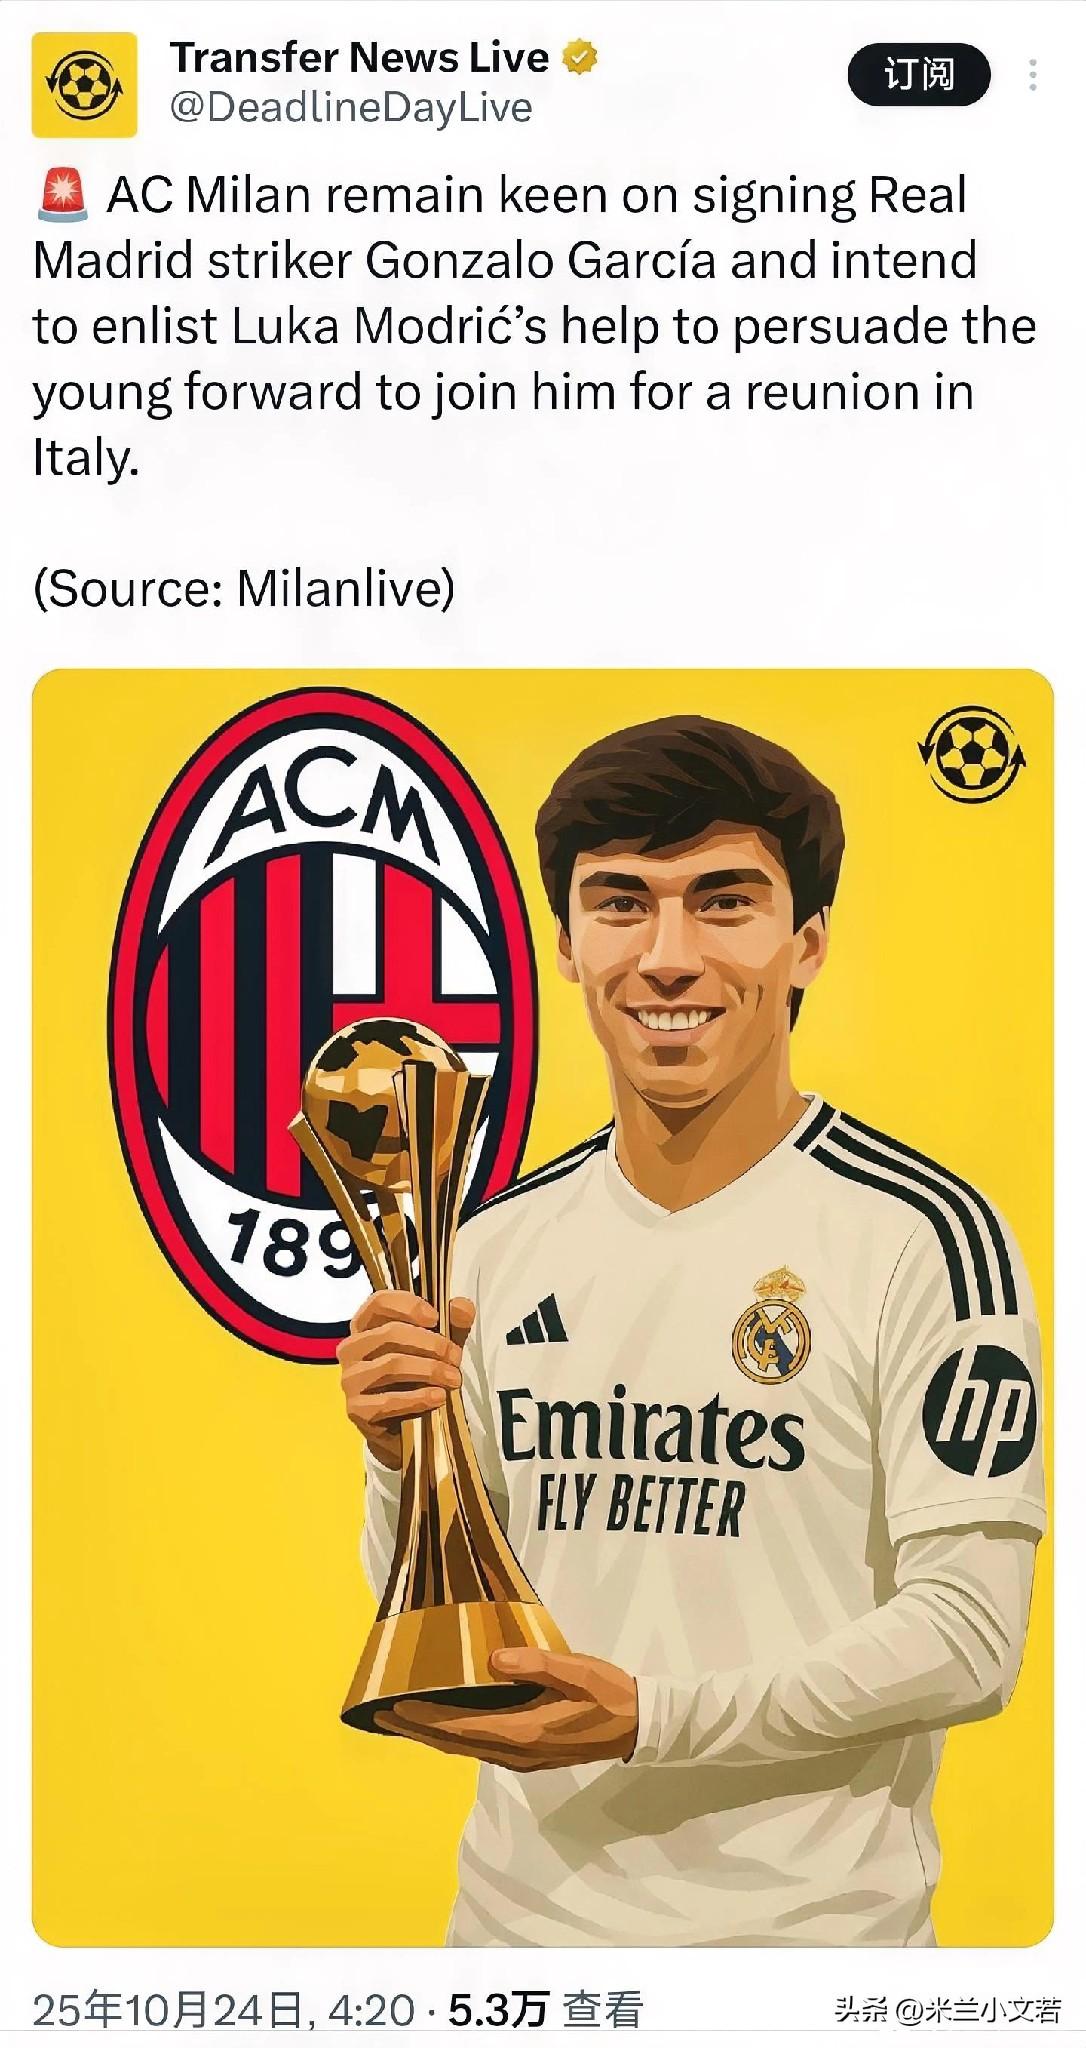The height and width of the screenshot is (2048, 1086).
Task: Click the Real Madrid badge on the shirt
Action: pyautogui.click(x=771, y=1327)
